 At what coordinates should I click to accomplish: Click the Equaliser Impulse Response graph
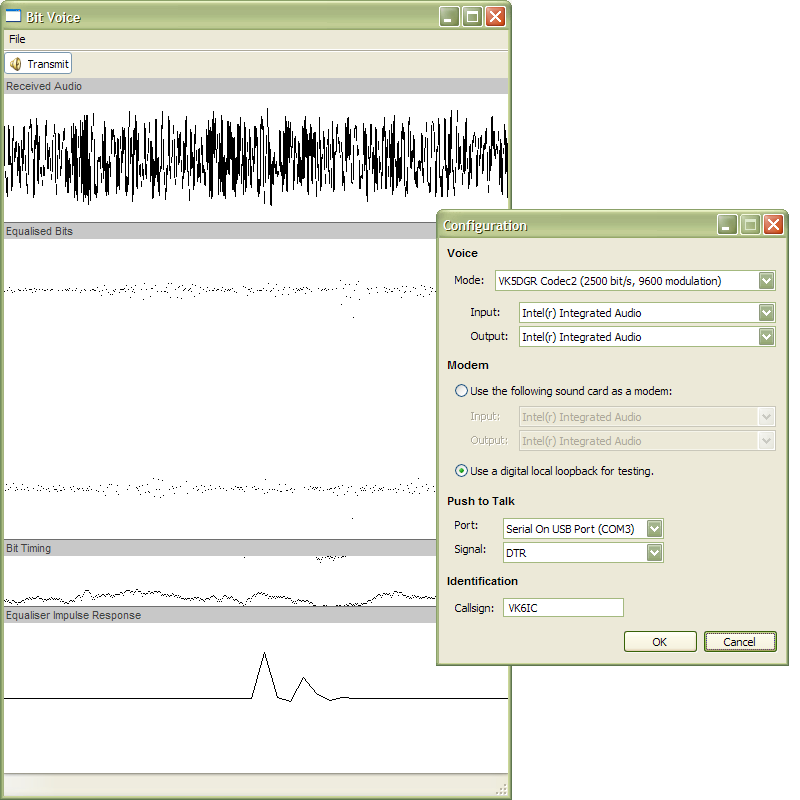(x=256, y=697)
